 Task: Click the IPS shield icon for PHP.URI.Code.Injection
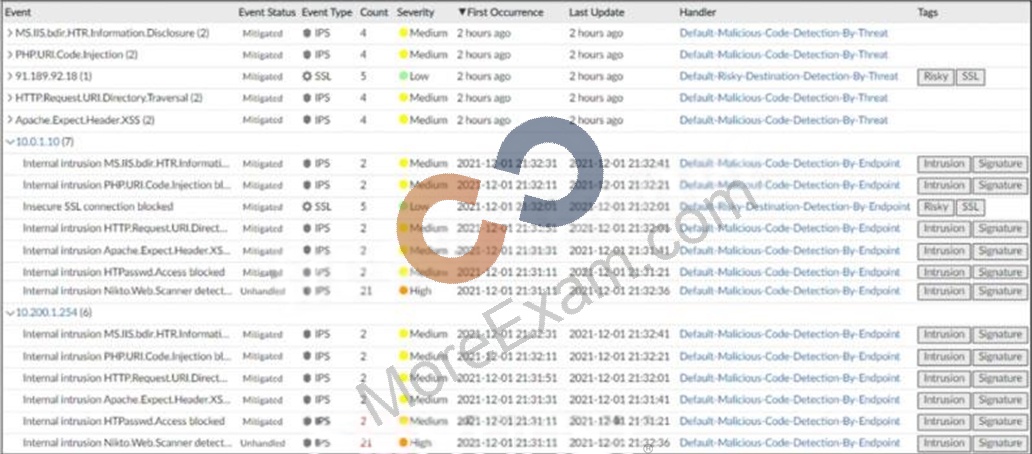tap(307, 55)
